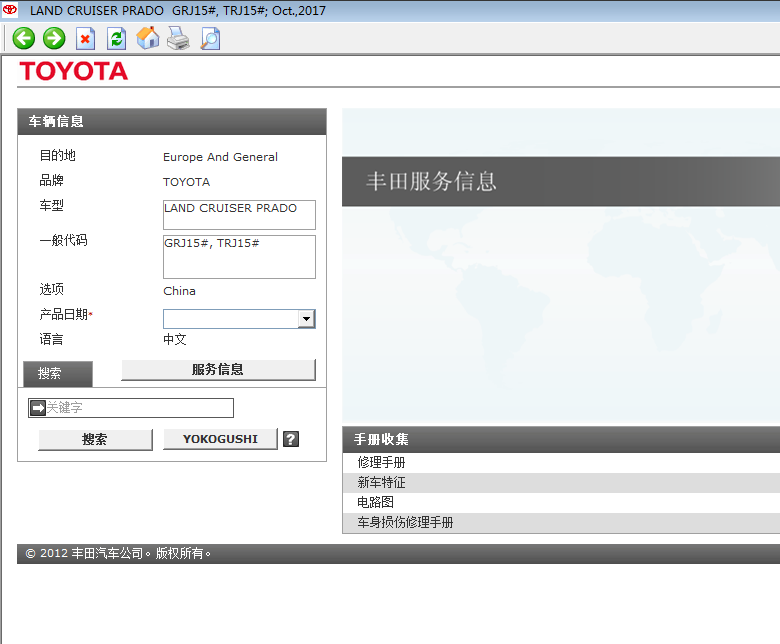Click the 手册收集 section header
The width and height of the screenshot is (780, 644).
561,439
